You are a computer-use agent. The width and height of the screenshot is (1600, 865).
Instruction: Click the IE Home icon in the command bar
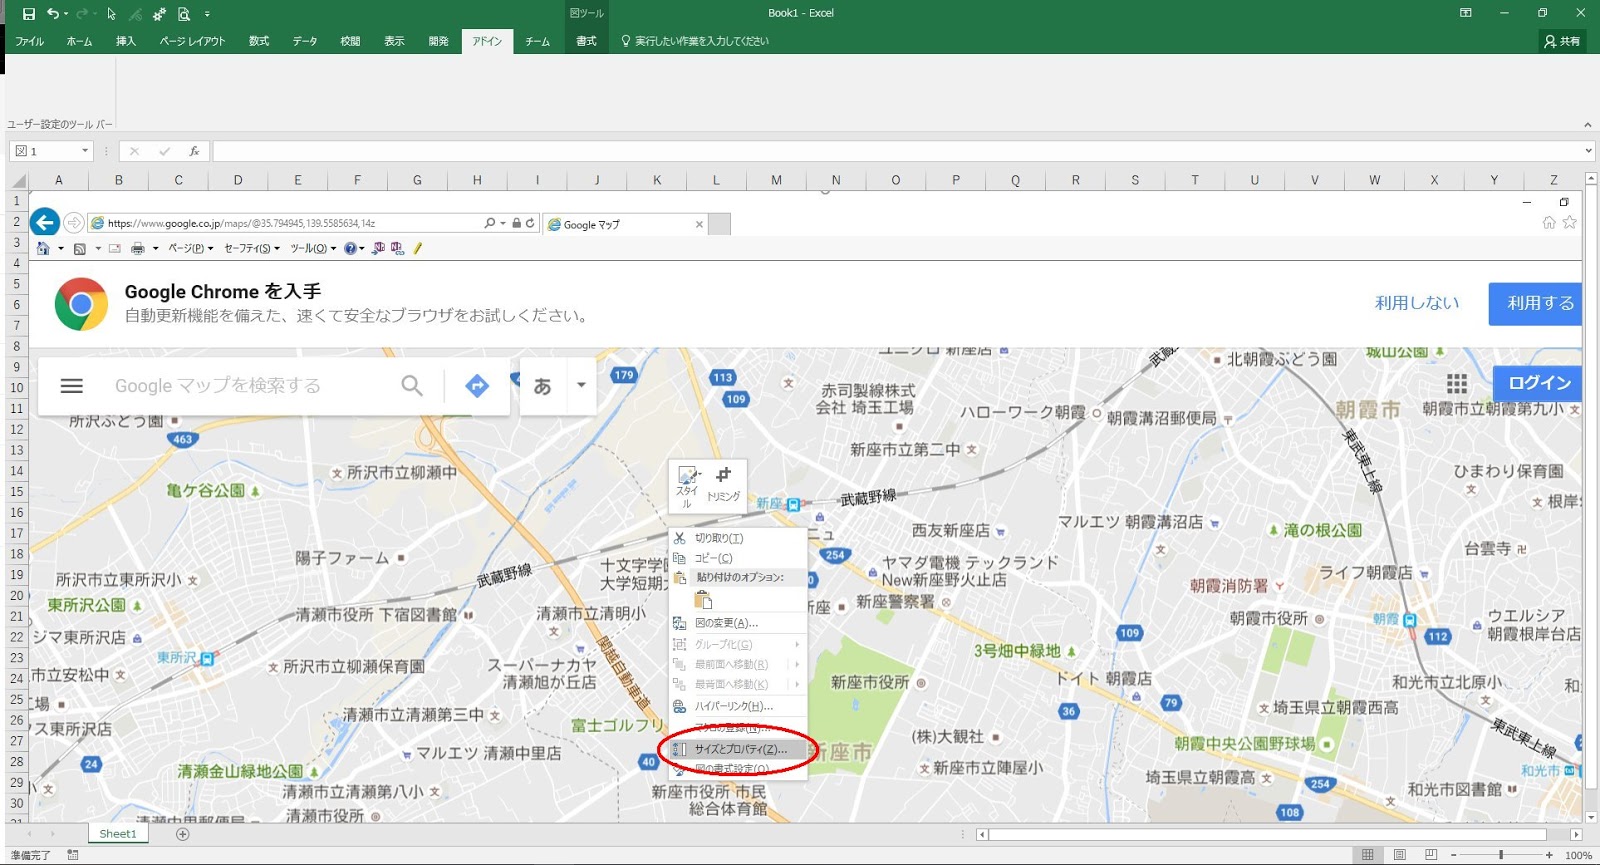pyautogui.click(x=43, y=248)
